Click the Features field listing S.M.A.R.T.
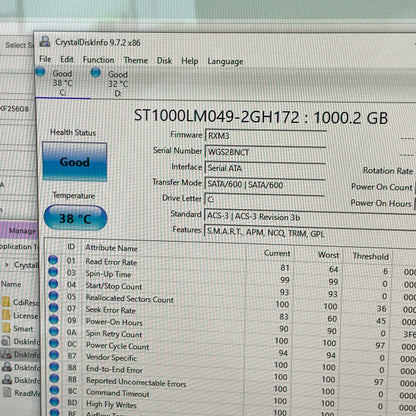416x416 pixels. 310,233
